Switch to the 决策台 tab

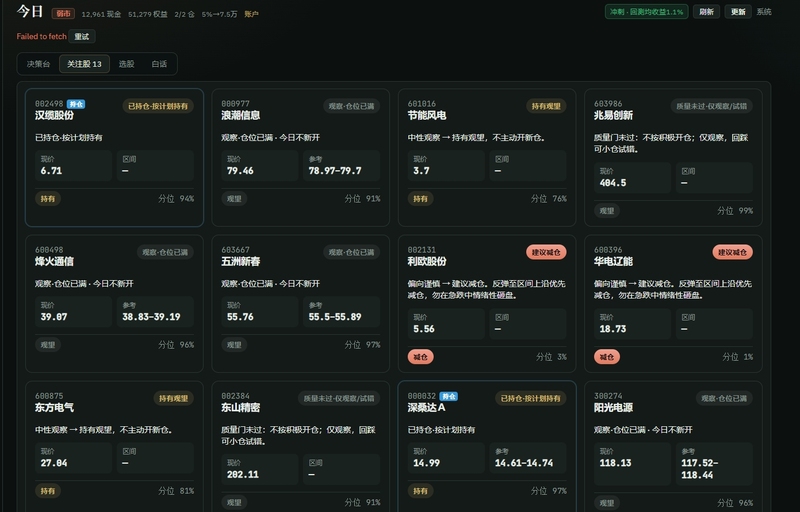pos(38,64)
